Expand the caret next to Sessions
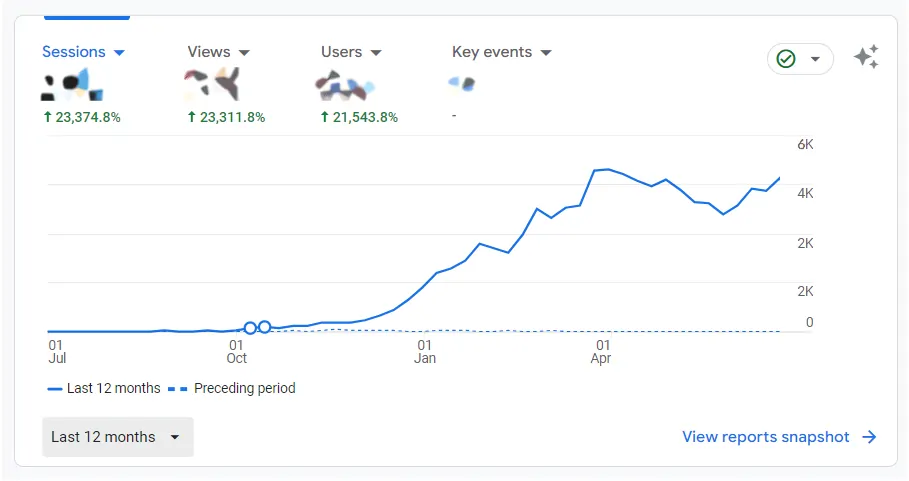Viewport: 909px width, 481px height. 119,52
